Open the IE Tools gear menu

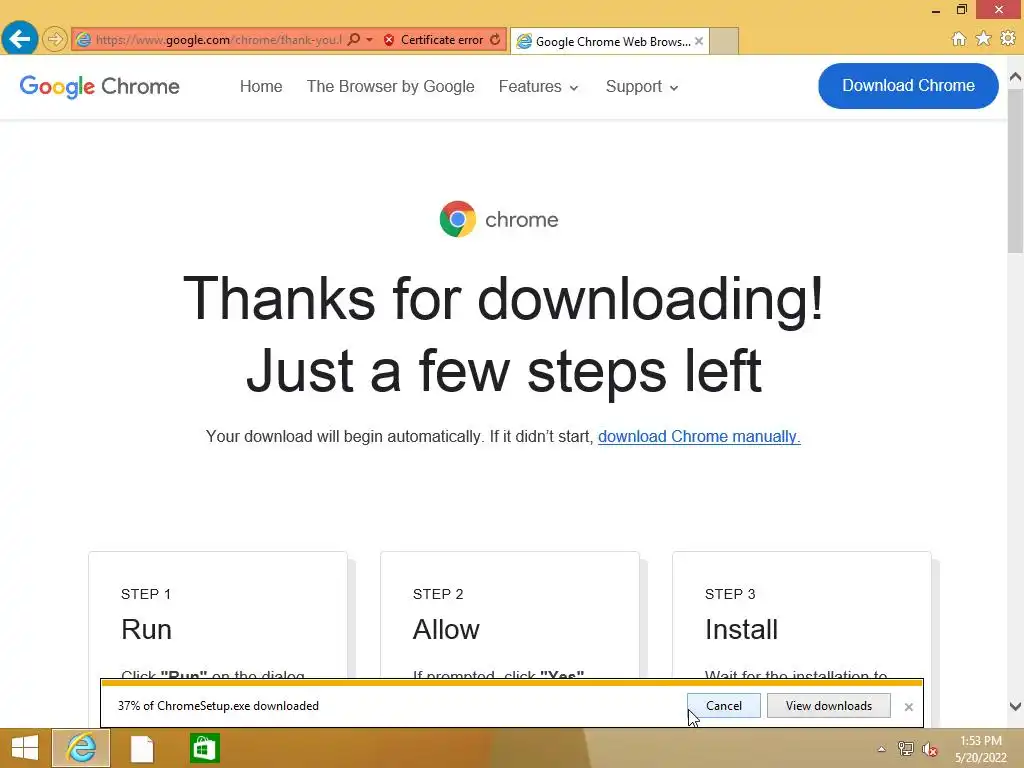coord(1008,39)
